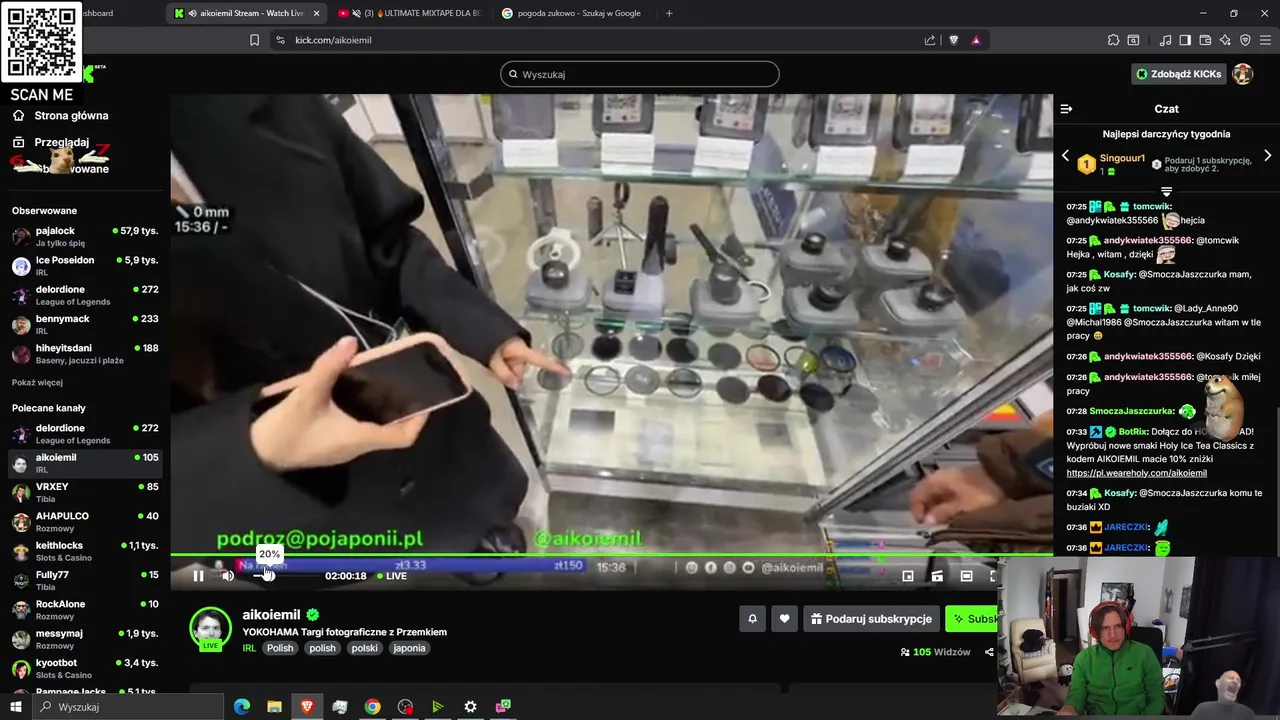
Task: Open the share icon next to Widzów
Action: pos(989,652)
